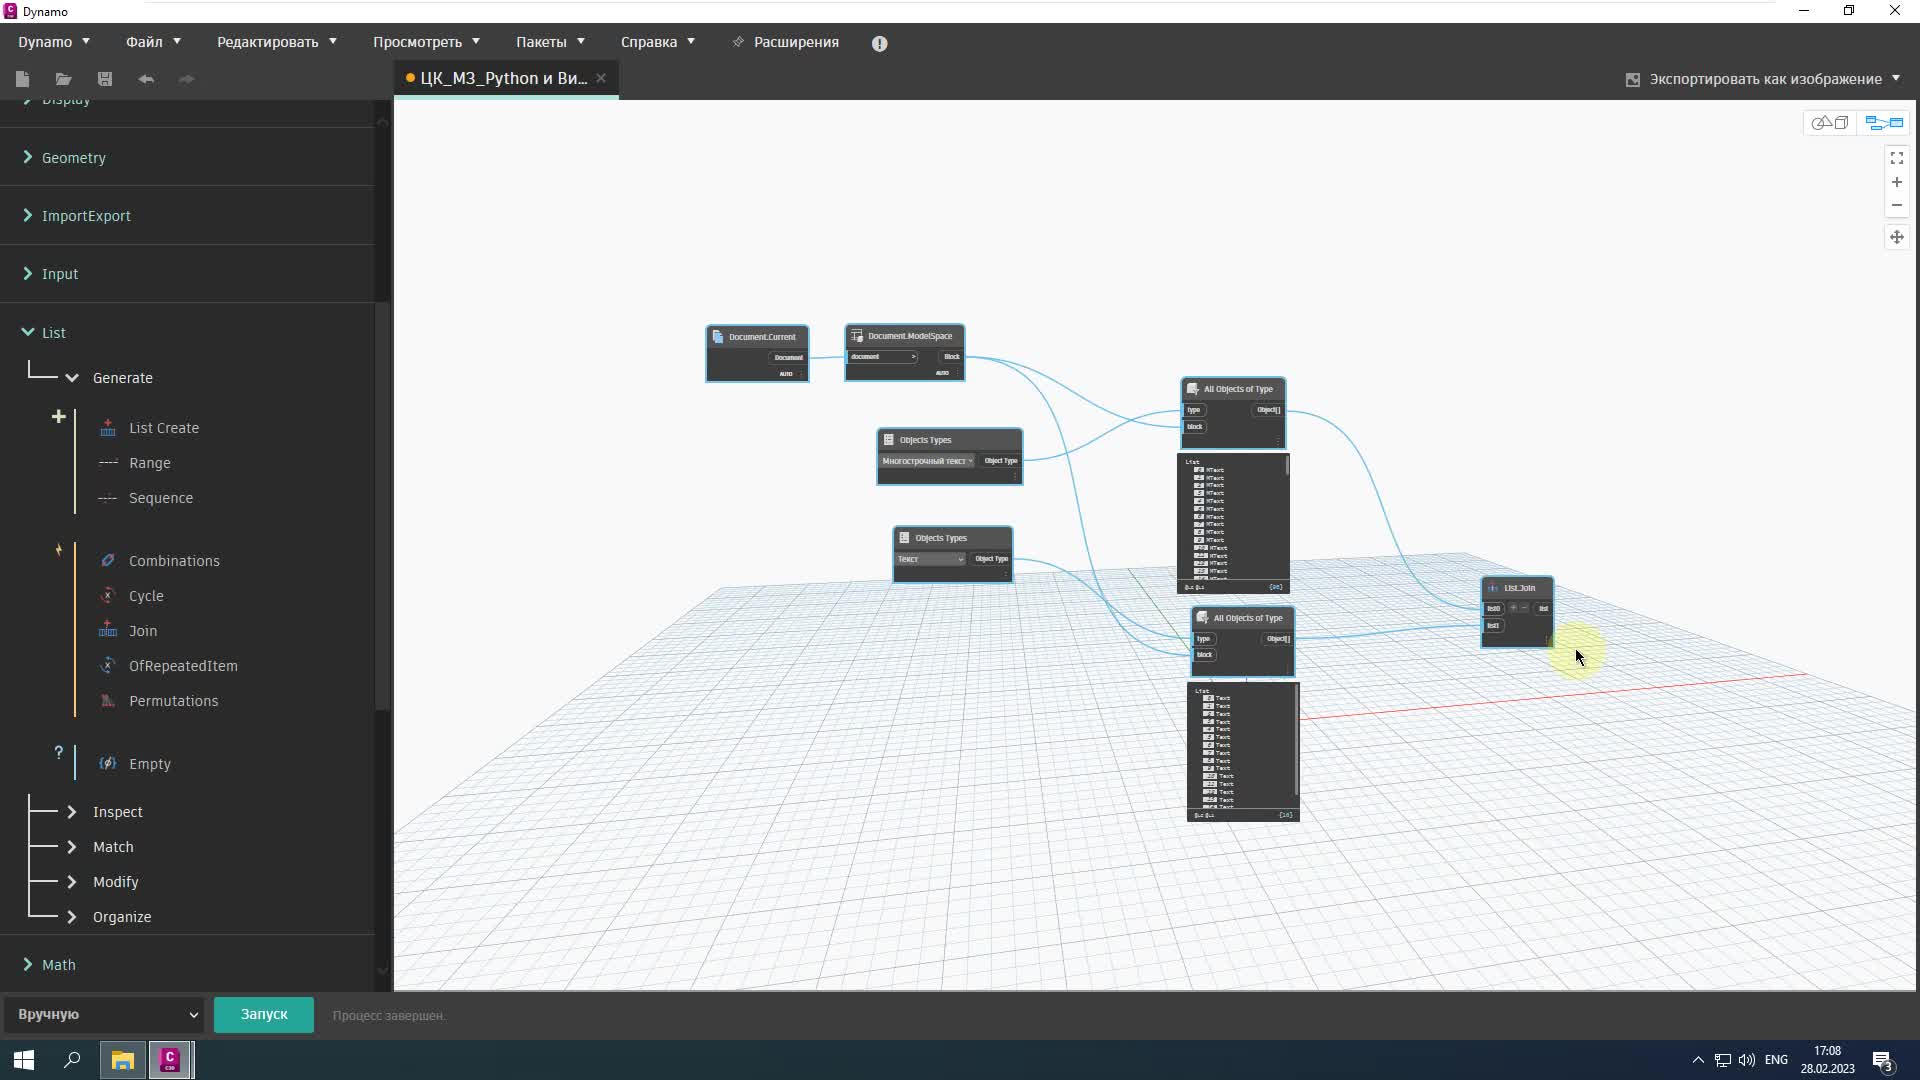1920x1080 pixels.
Task: Open the notification center icon
Action: point(1883,1060)
